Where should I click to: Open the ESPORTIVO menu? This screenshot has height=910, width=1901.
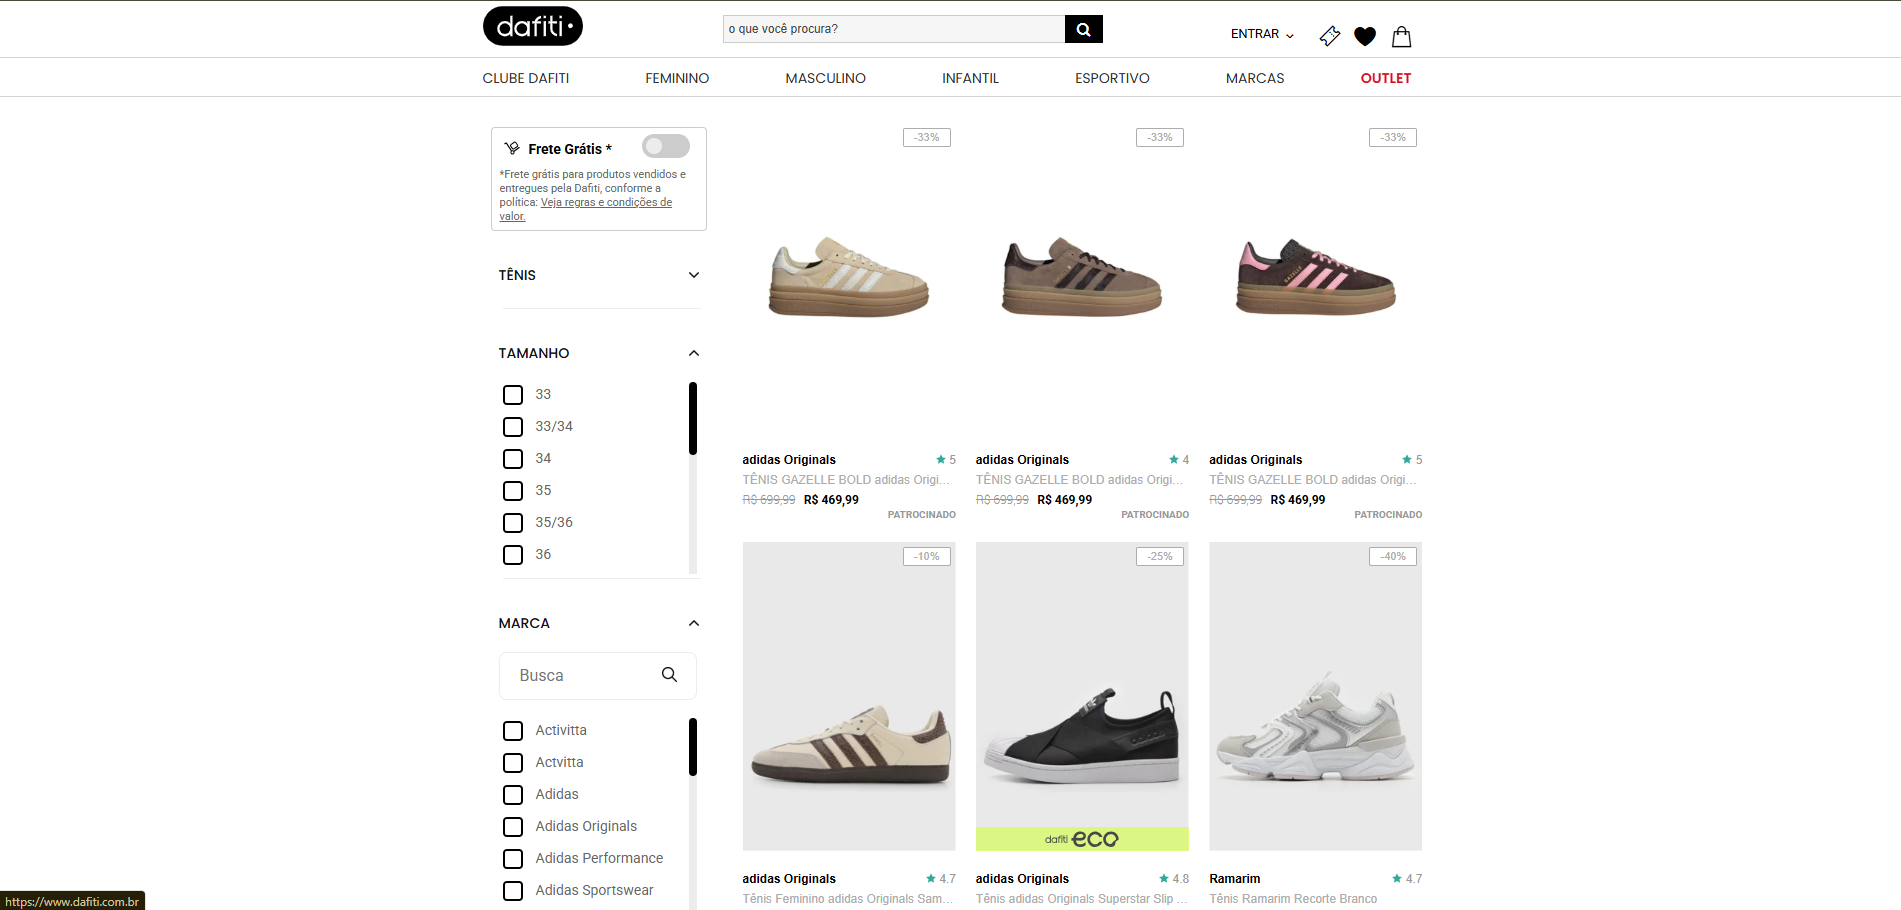(1112, 78)
